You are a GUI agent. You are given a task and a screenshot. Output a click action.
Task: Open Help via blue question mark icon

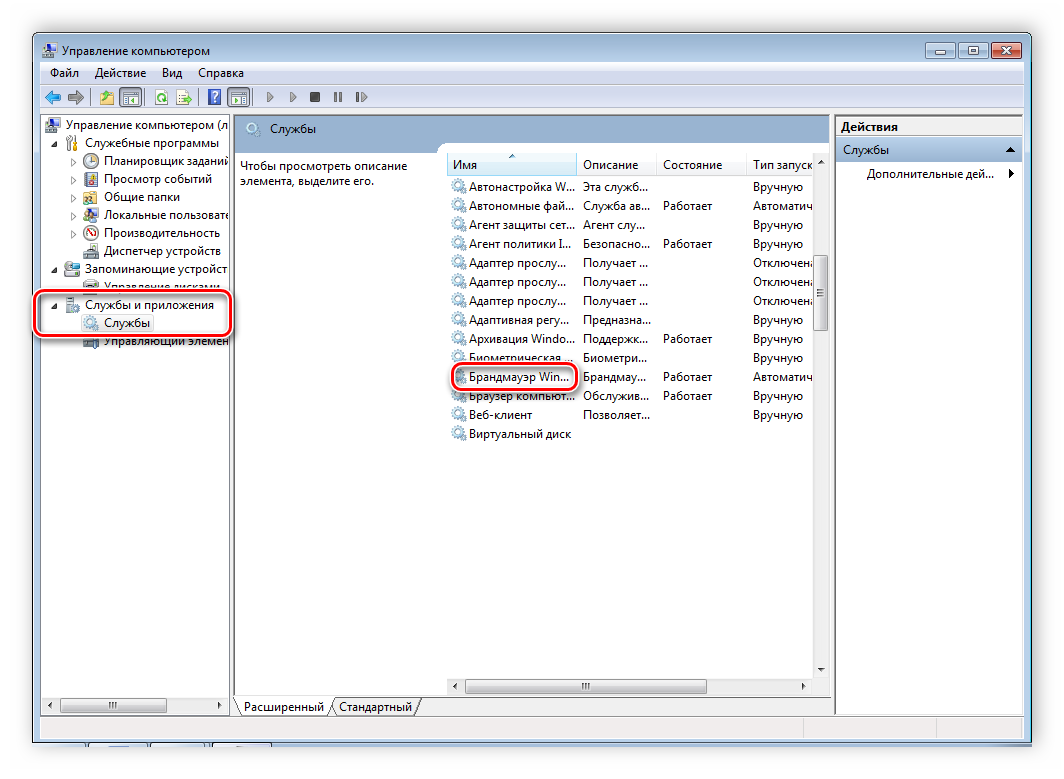[x=214, y=97]
